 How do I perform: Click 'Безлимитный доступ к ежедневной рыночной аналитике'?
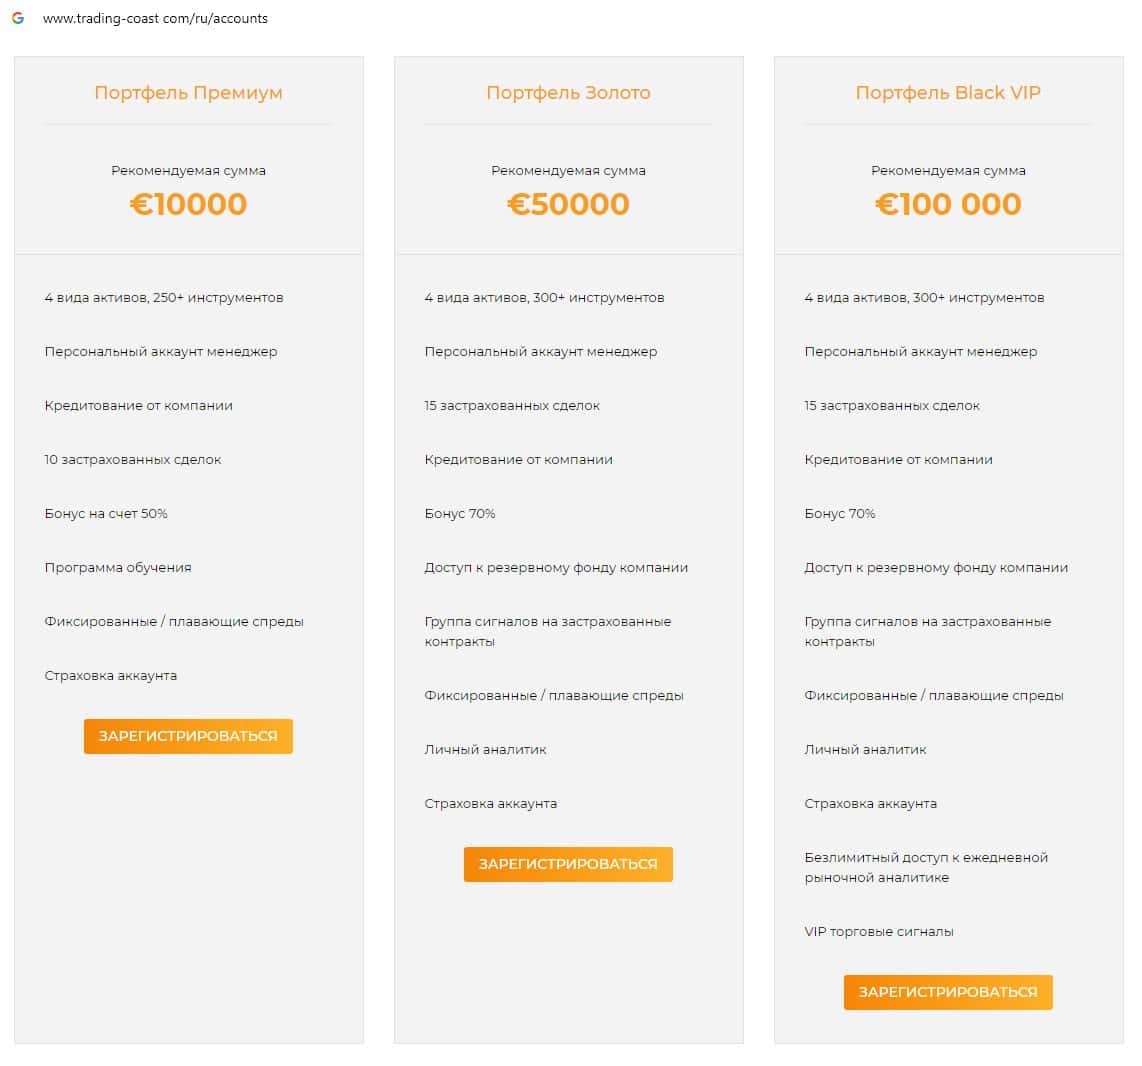[926, 868]
